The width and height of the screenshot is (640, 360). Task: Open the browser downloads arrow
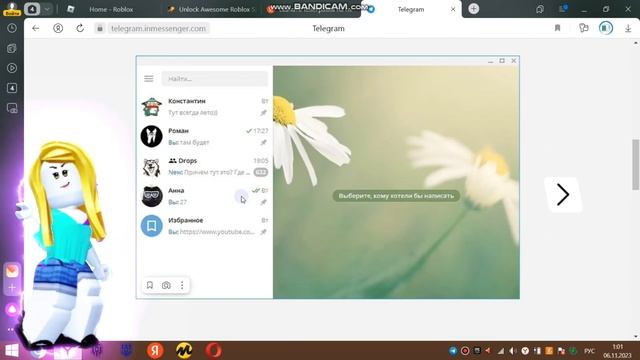[628, 29]
